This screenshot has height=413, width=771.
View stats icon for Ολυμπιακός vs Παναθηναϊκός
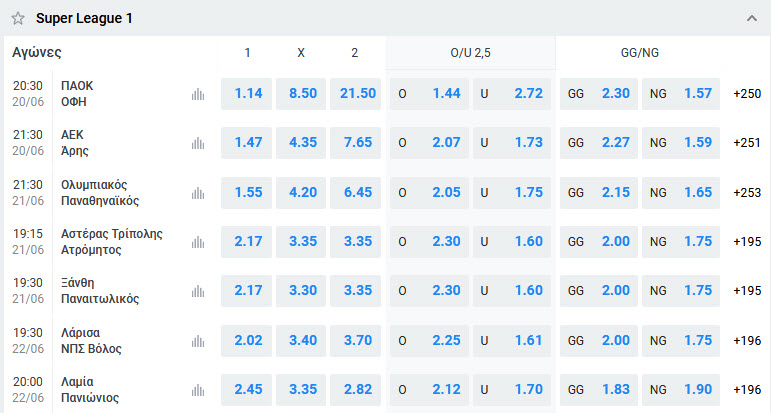click(x=198, y=193)
